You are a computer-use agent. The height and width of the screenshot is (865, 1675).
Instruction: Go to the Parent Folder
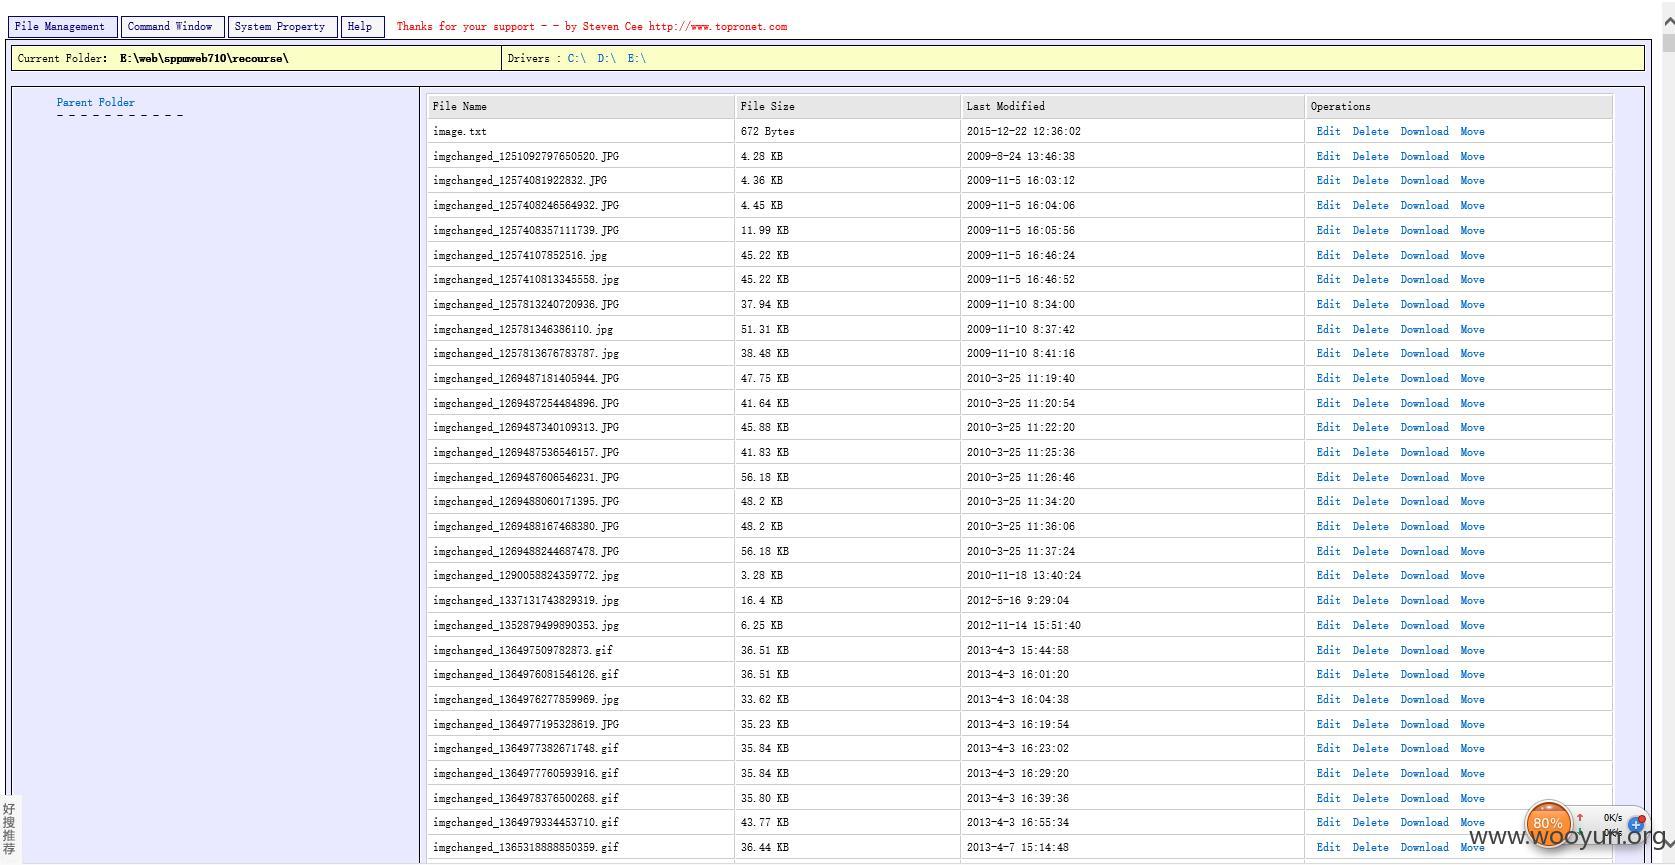[x=96, y=102]
